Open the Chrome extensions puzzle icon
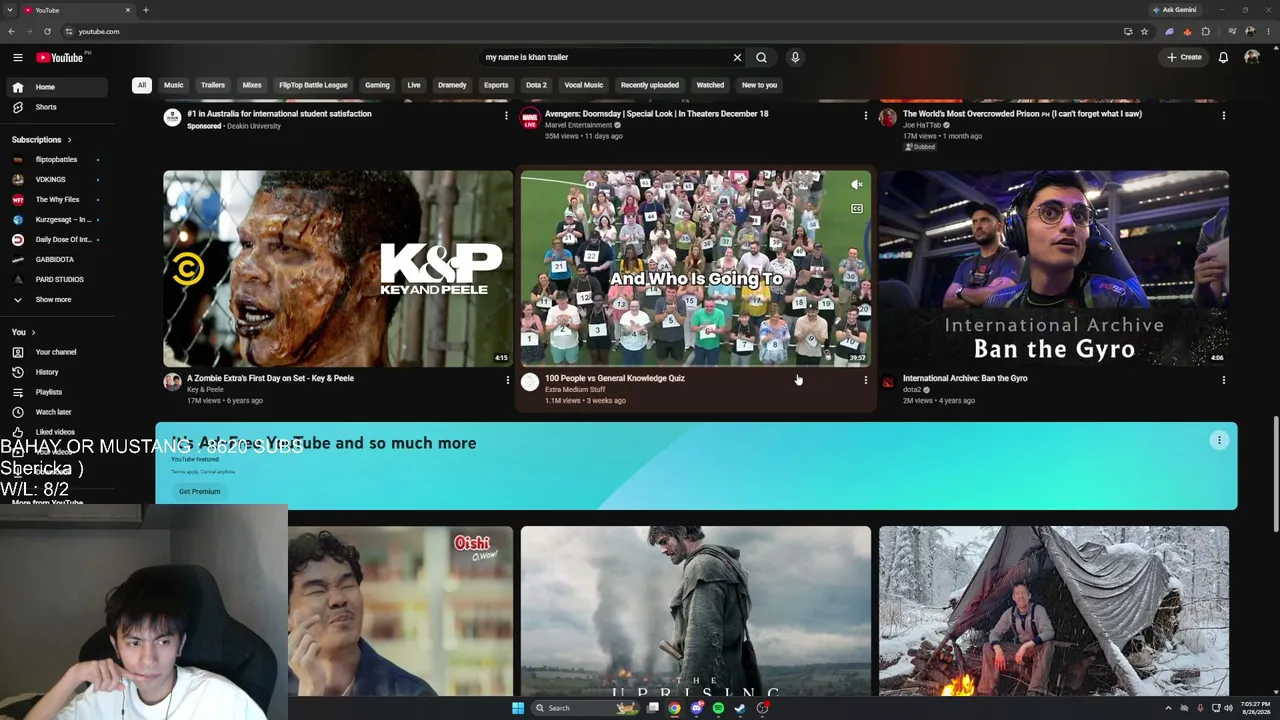1280x720 pixels. click(1205, 31)
